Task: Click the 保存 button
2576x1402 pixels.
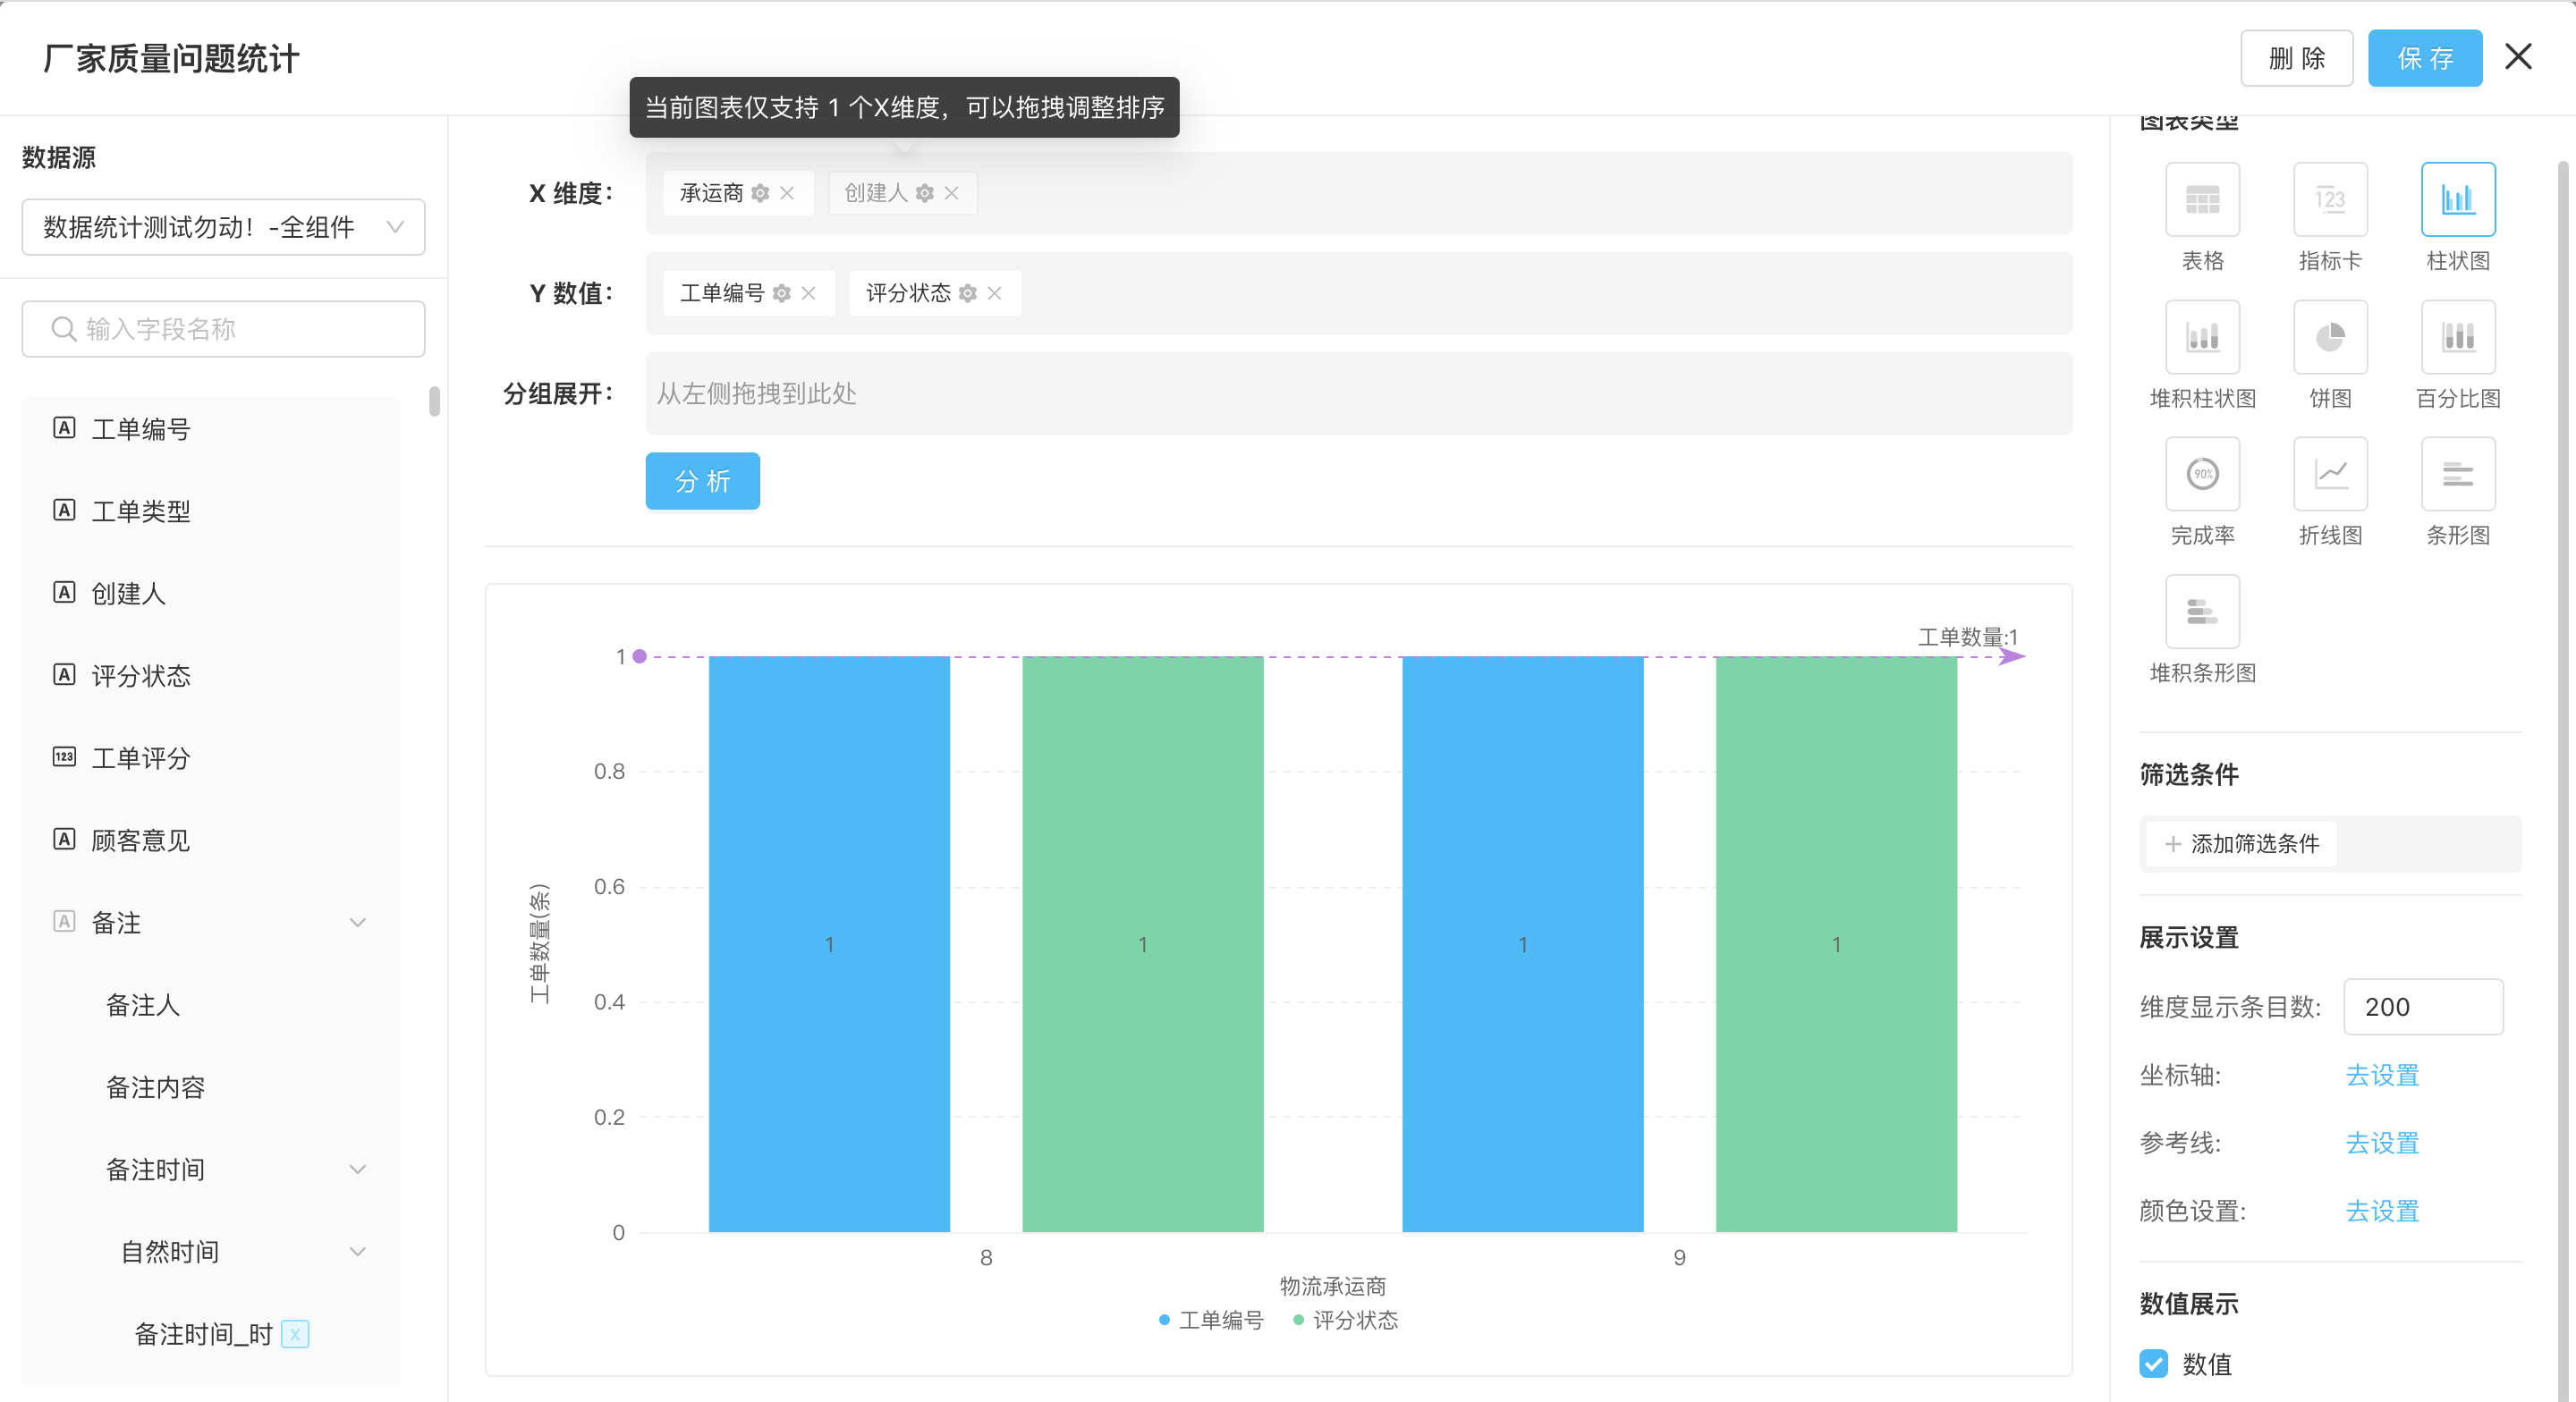Action: (2425, 58)
